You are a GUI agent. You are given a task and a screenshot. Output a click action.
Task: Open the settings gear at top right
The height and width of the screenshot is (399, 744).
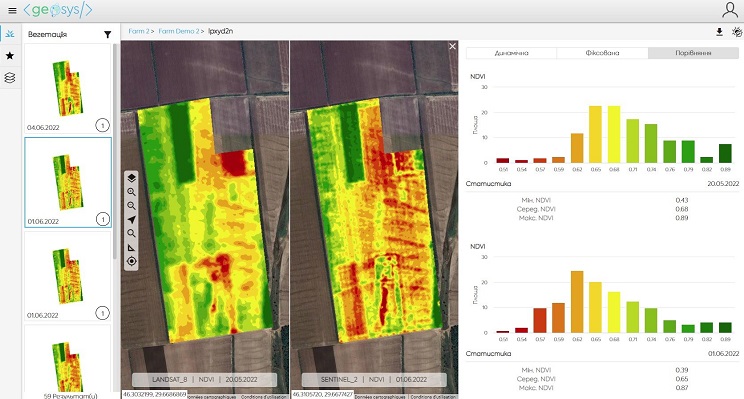click(737, 32)
